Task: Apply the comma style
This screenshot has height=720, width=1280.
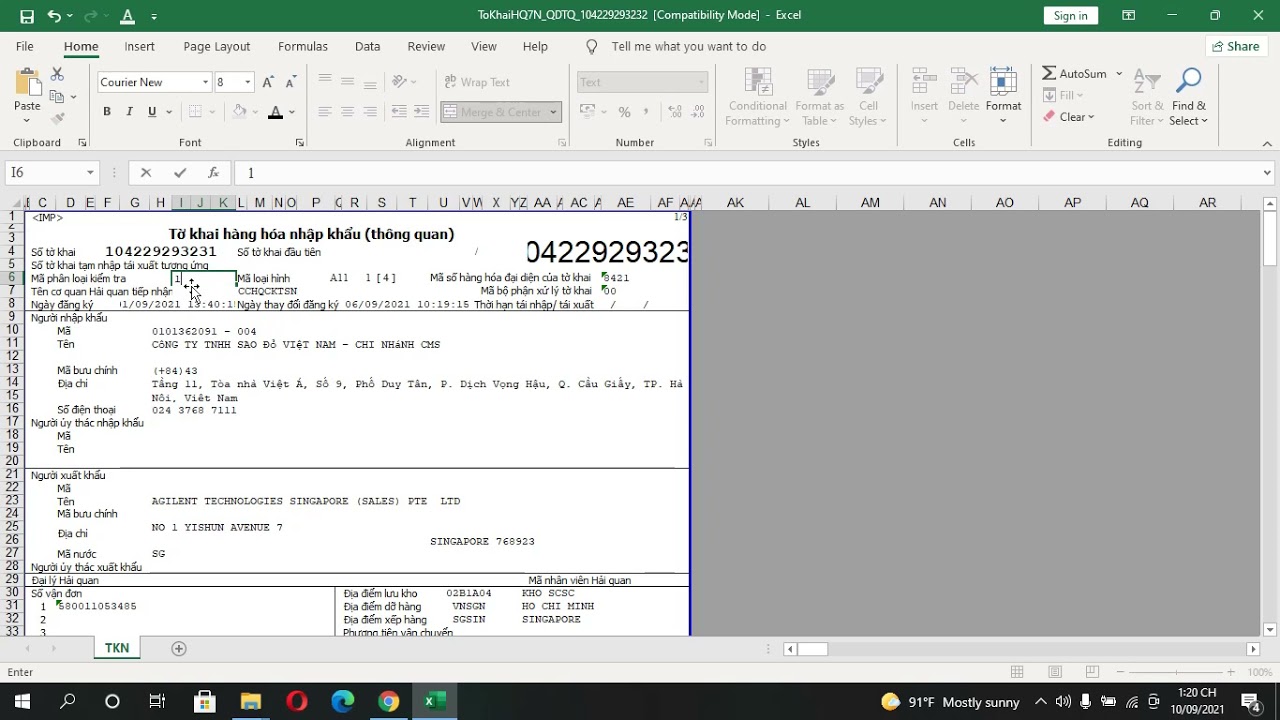Action: (648, 112)
